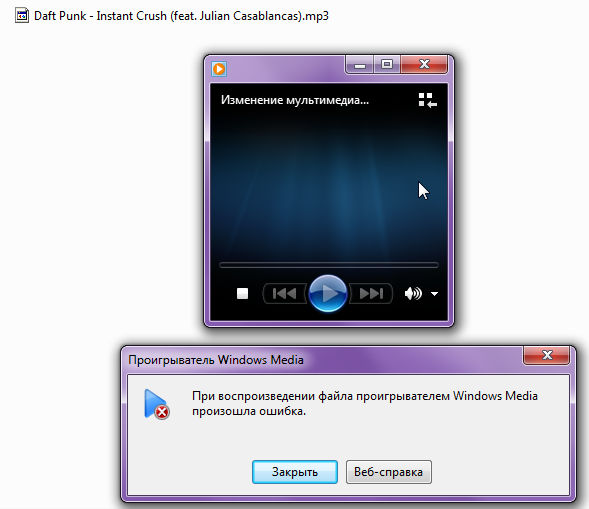Close the media player window
This screenshot has height=509, width=589.
point(424,65)
